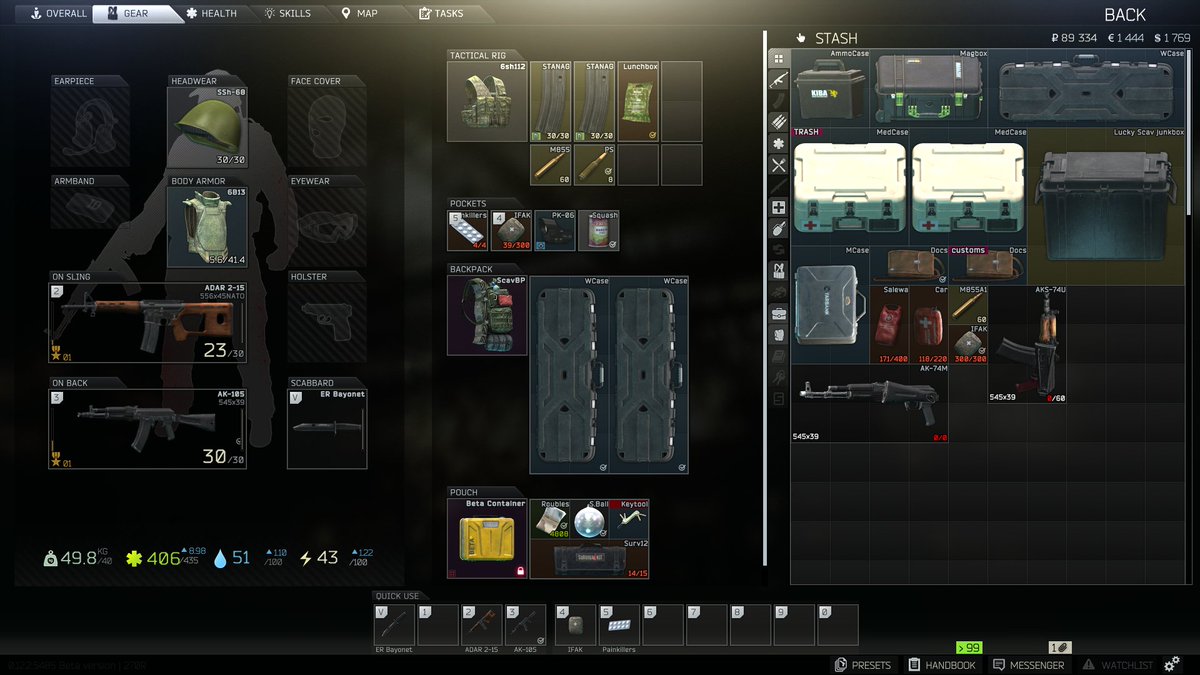Click empty quick use slot 6
The height and width of the screenshot is (675, 1200).
[x=663, y=624]
